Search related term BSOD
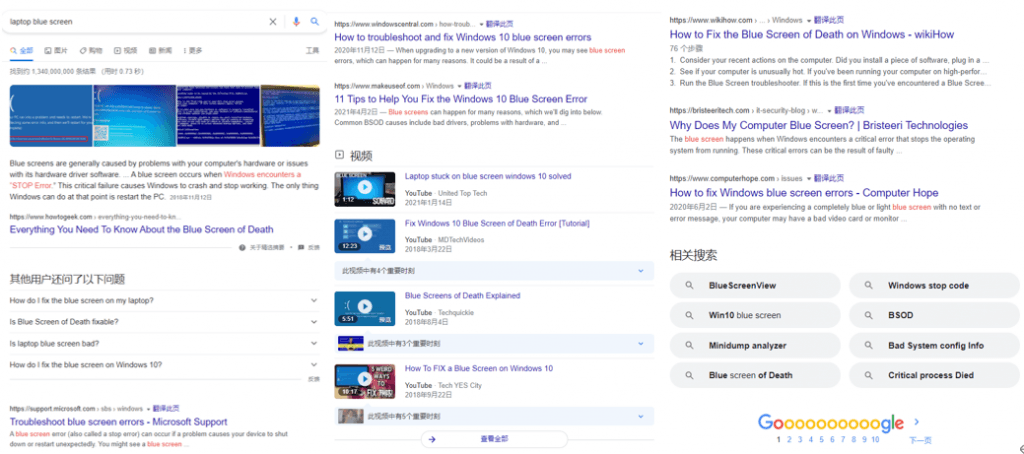 [x=934, y=315]
